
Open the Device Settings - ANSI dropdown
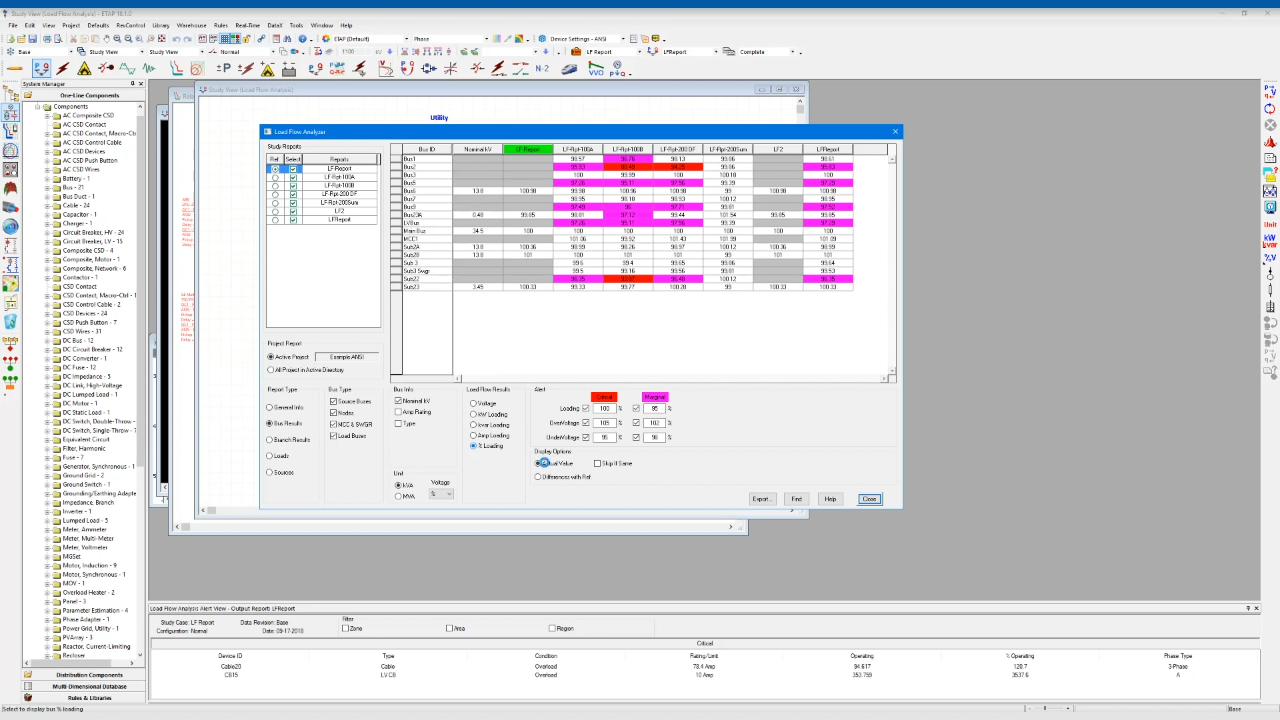click(x=623, y=39)
